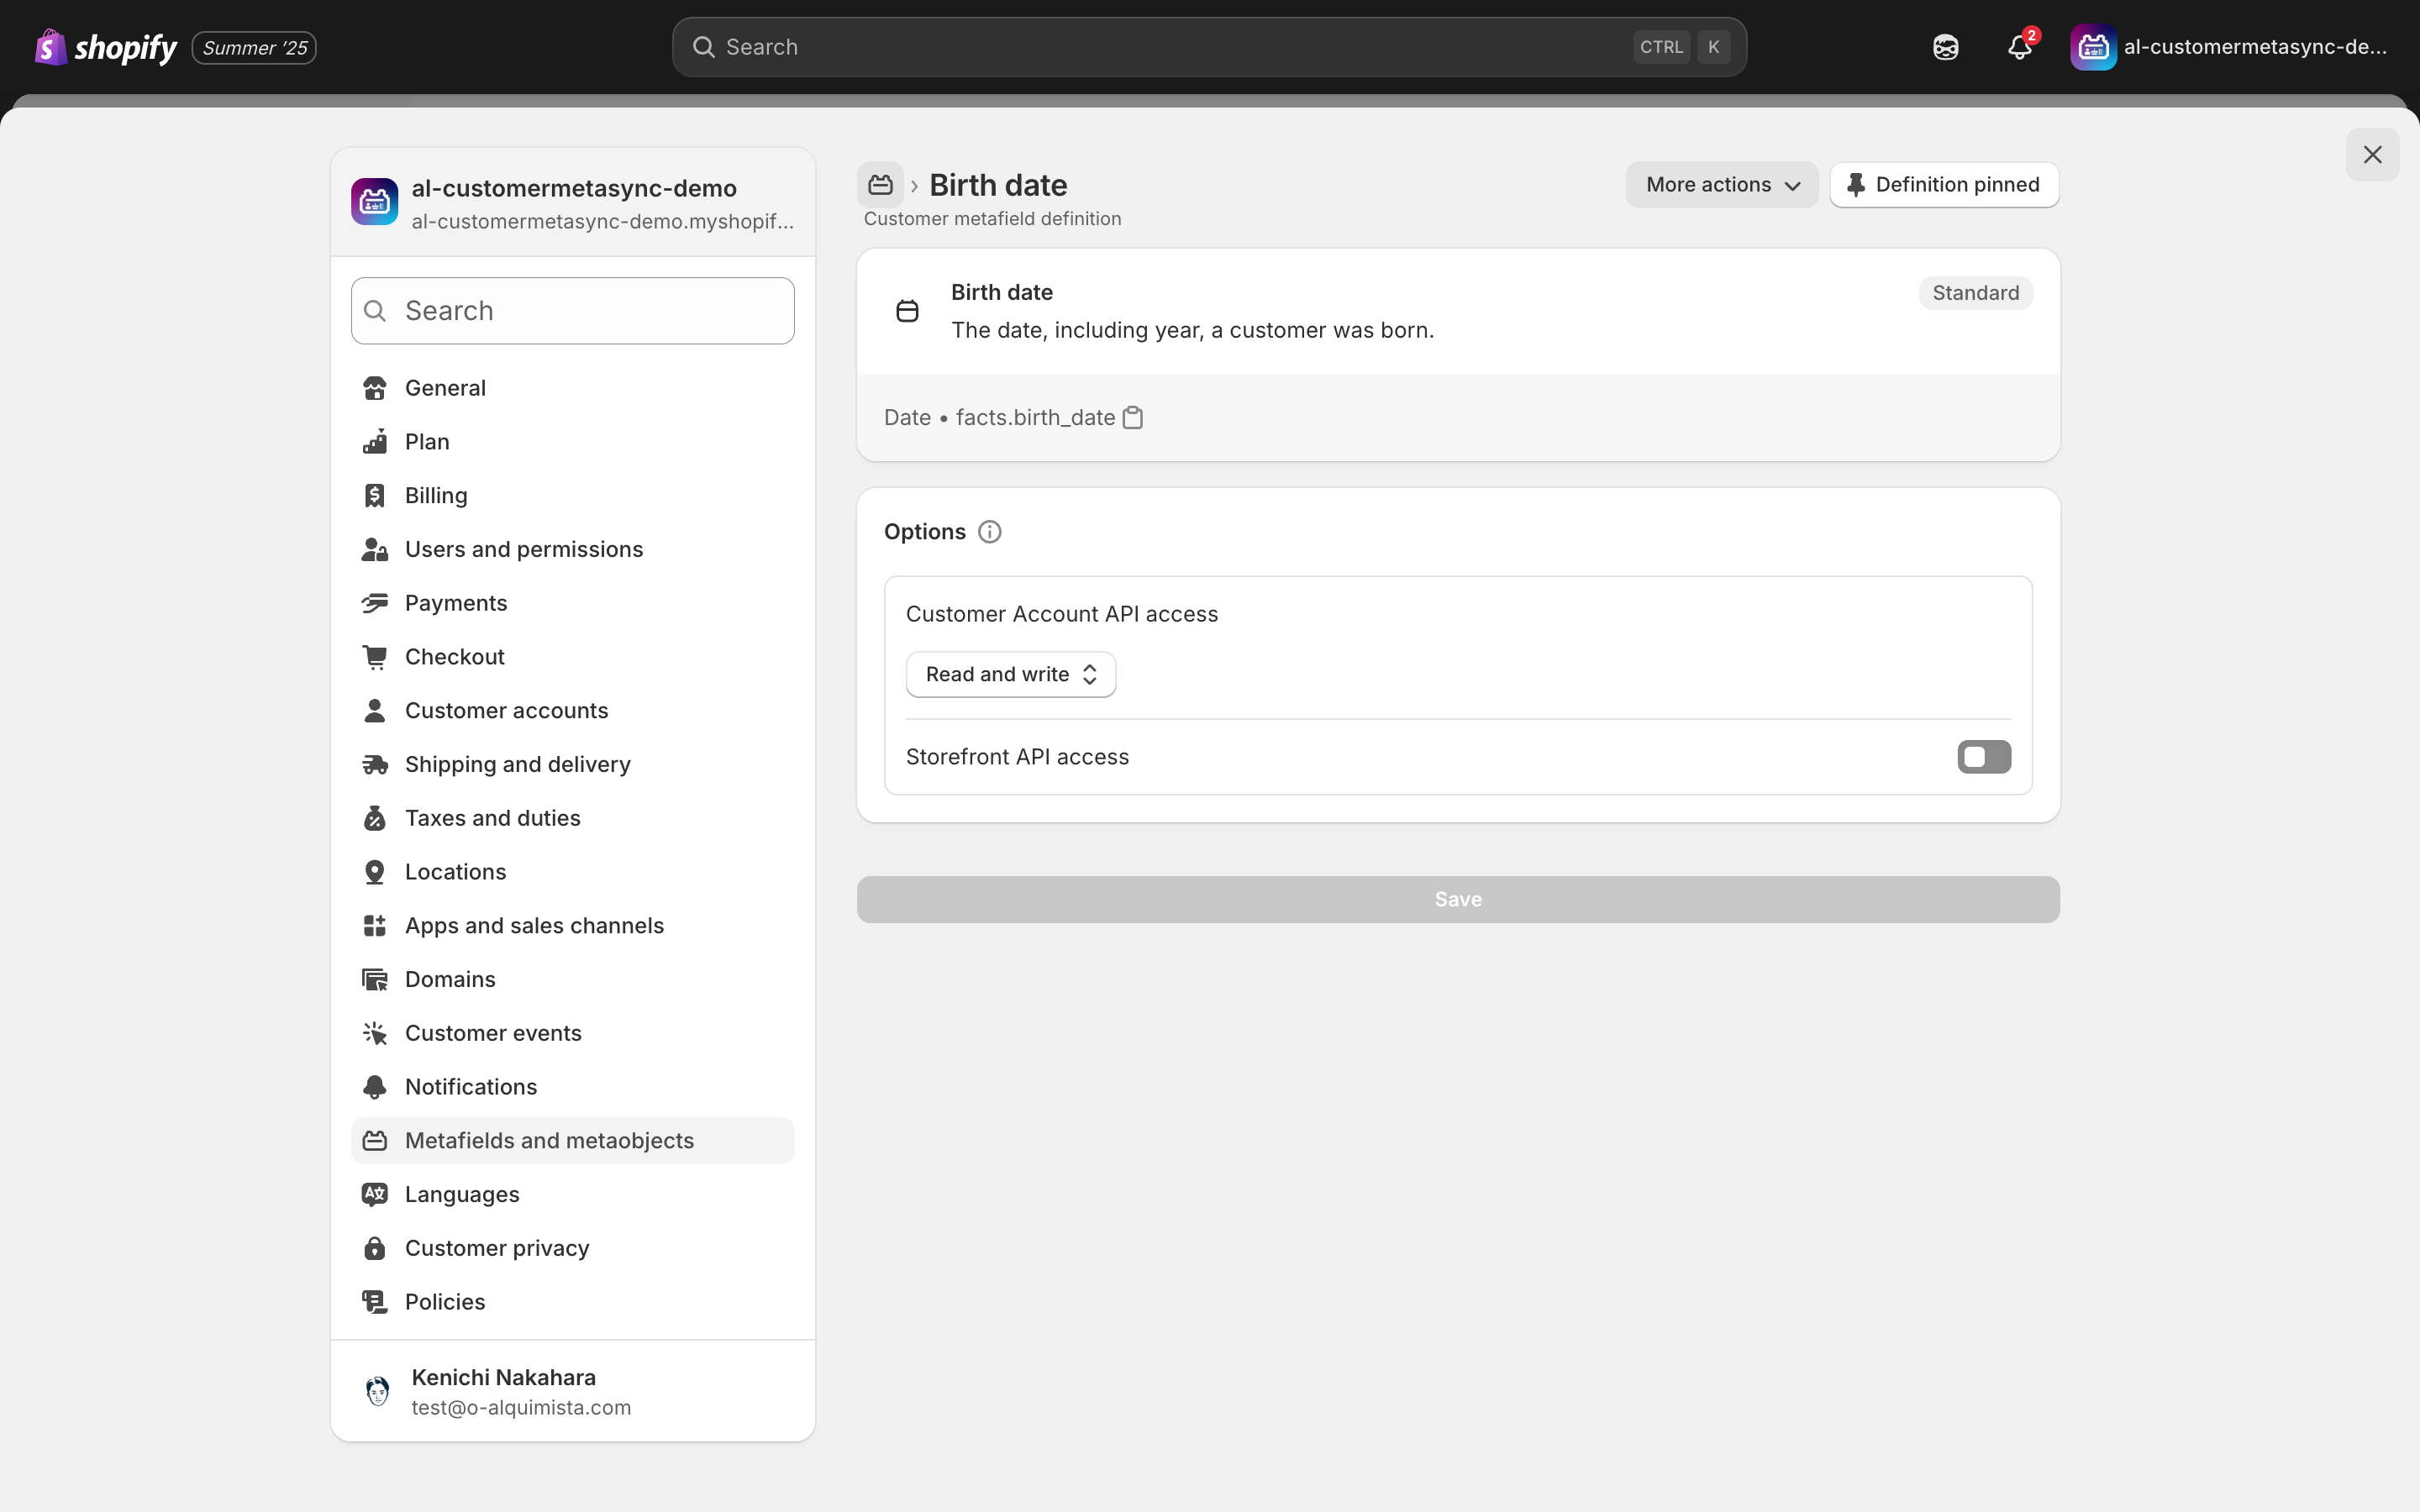Open the Summer '25 edition badge

(254, 48)
